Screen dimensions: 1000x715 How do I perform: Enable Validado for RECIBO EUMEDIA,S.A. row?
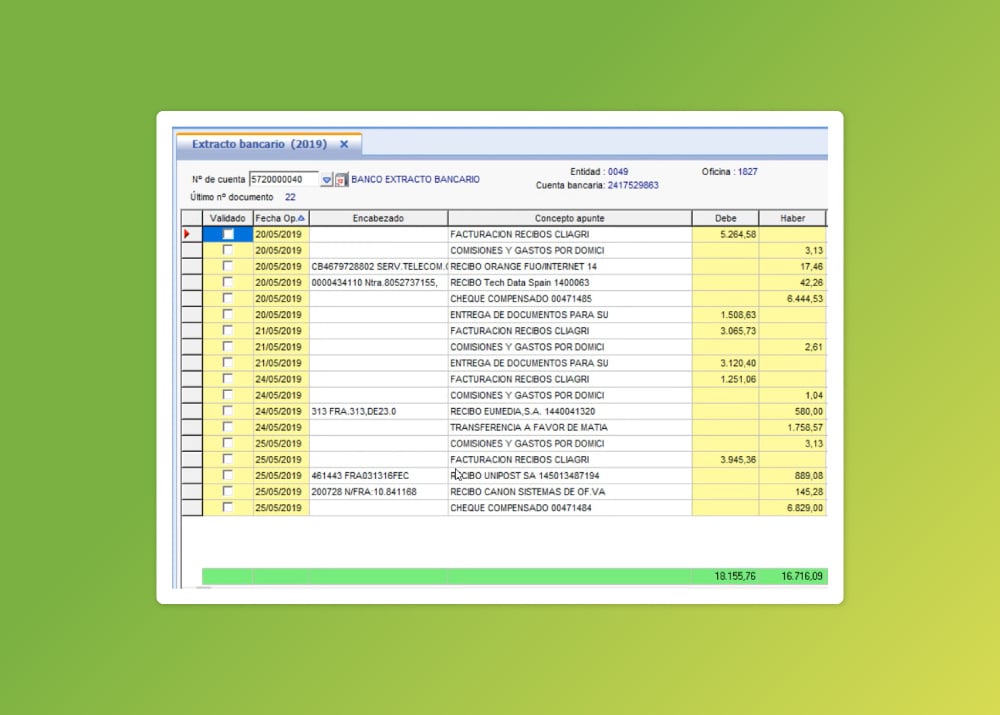pos(228,411)
